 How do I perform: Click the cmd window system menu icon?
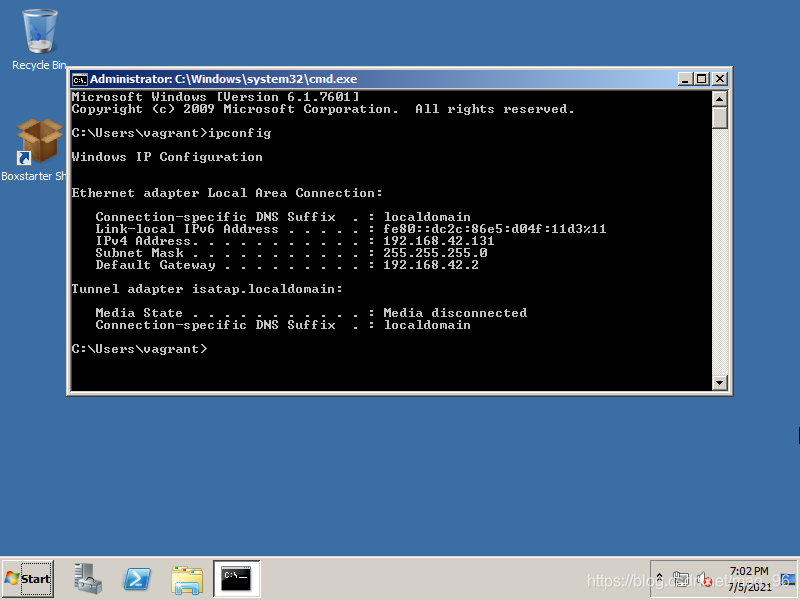tap(79, 80)
